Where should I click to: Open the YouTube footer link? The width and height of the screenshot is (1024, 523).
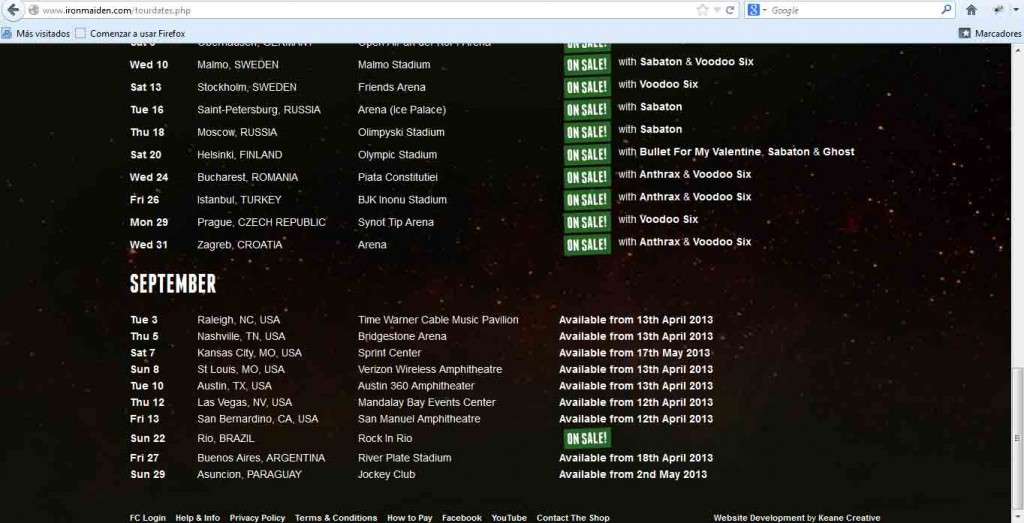[x=509, y=518]
